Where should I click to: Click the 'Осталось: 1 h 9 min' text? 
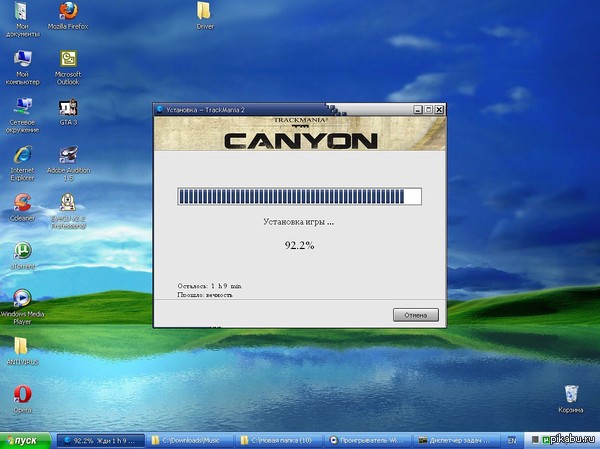[209, 286]
